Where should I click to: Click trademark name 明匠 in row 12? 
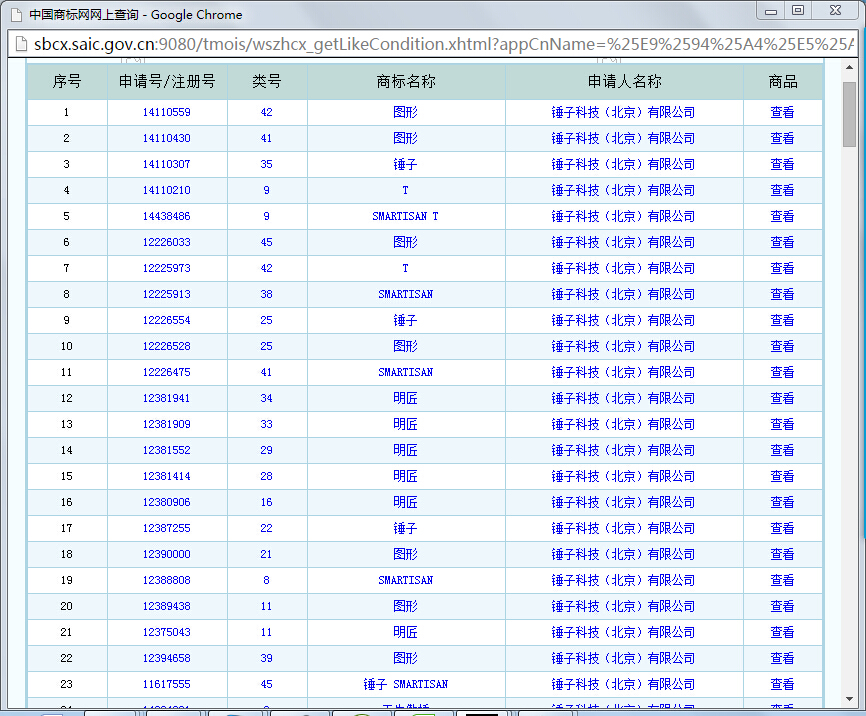(405, 398)
